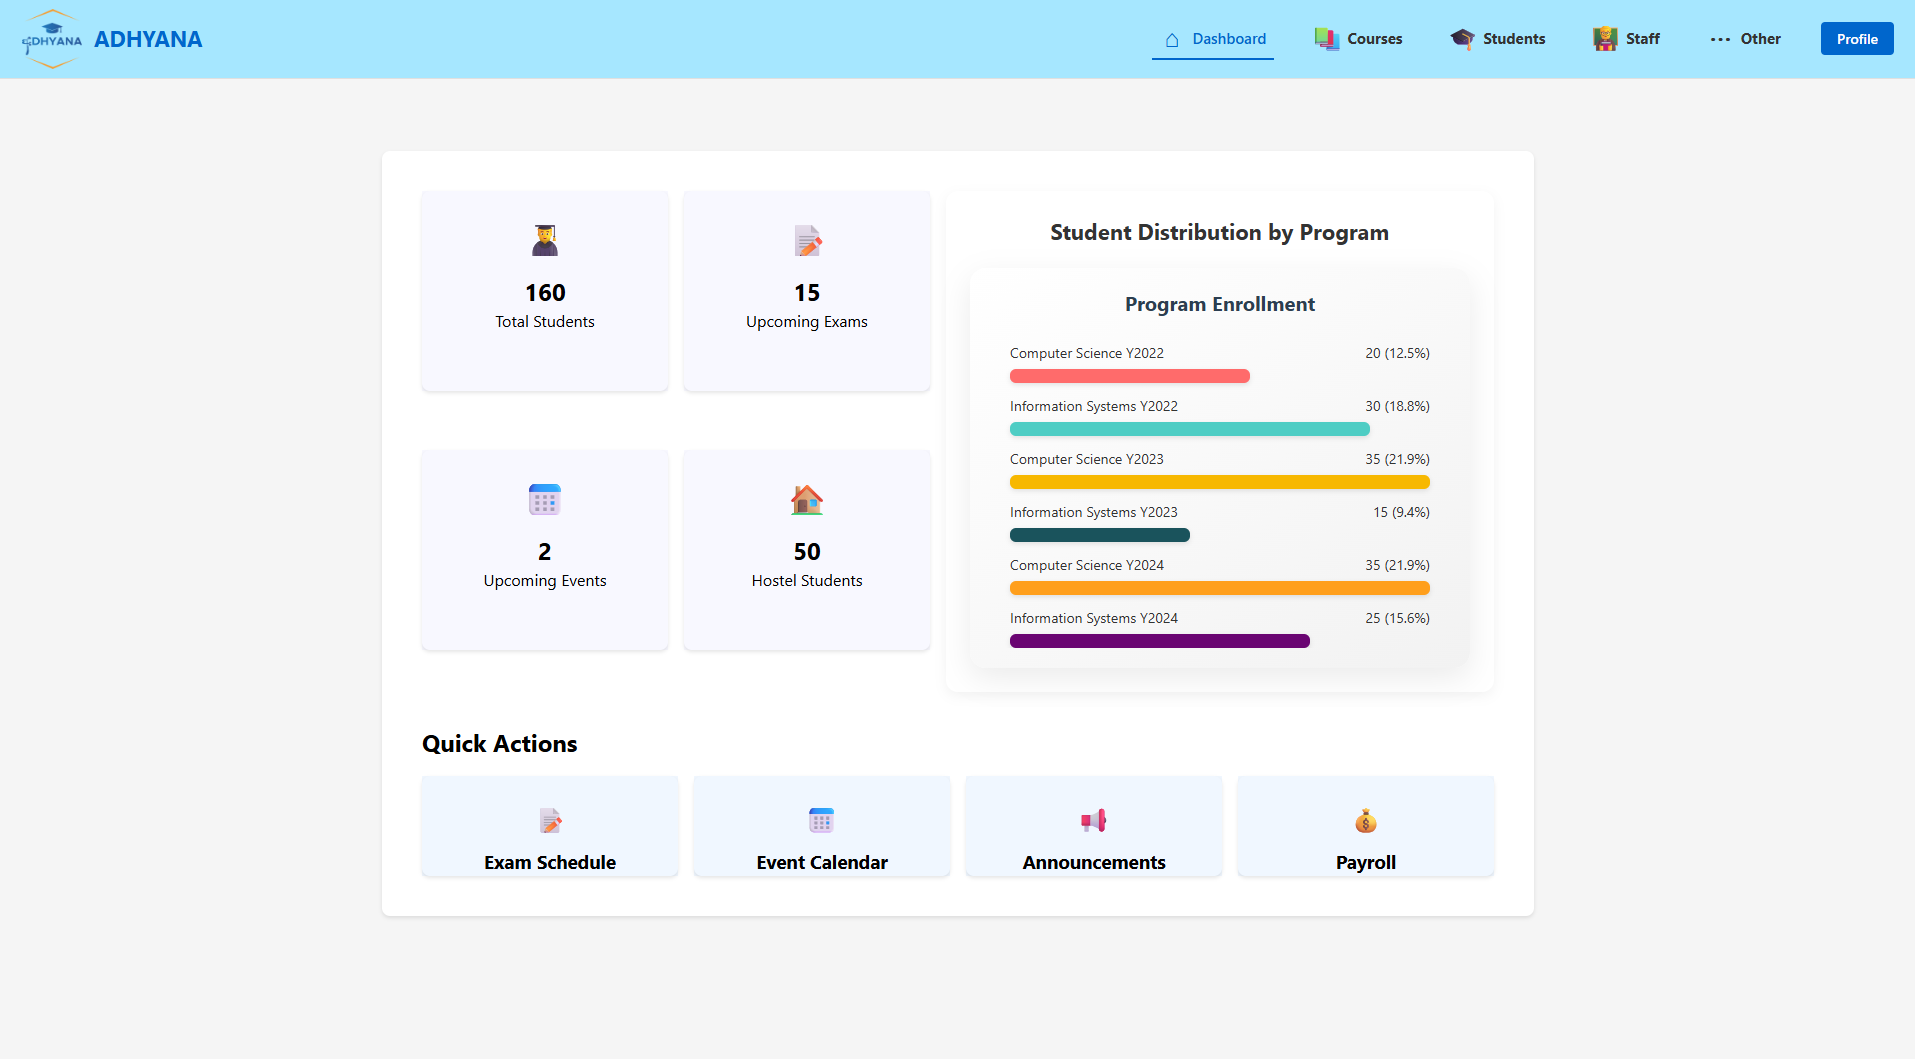Open the Exam Schedule quick action
Viewport: 1915px width, 1059px height.
pos(550,827)
